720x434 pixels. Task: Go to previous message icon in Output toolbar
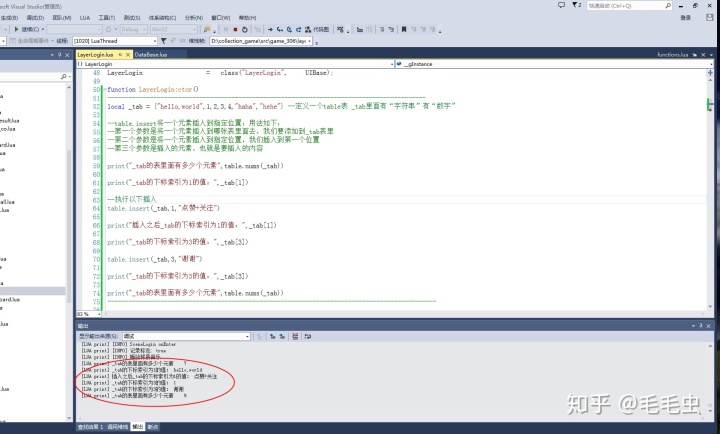tap(273, 336)
